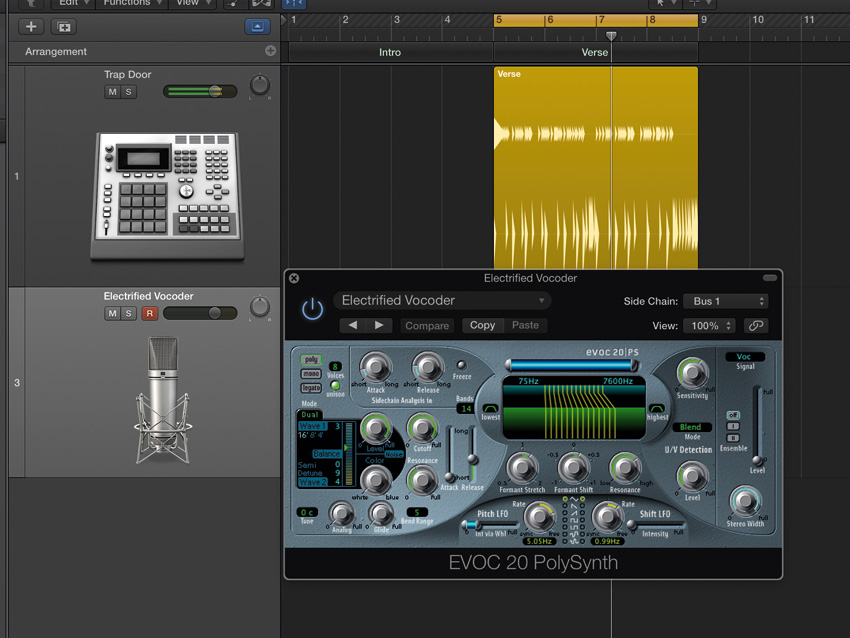Add an arrangement marker with the plus icon
This screenshot has height=638, width=850.
point(271,51)
